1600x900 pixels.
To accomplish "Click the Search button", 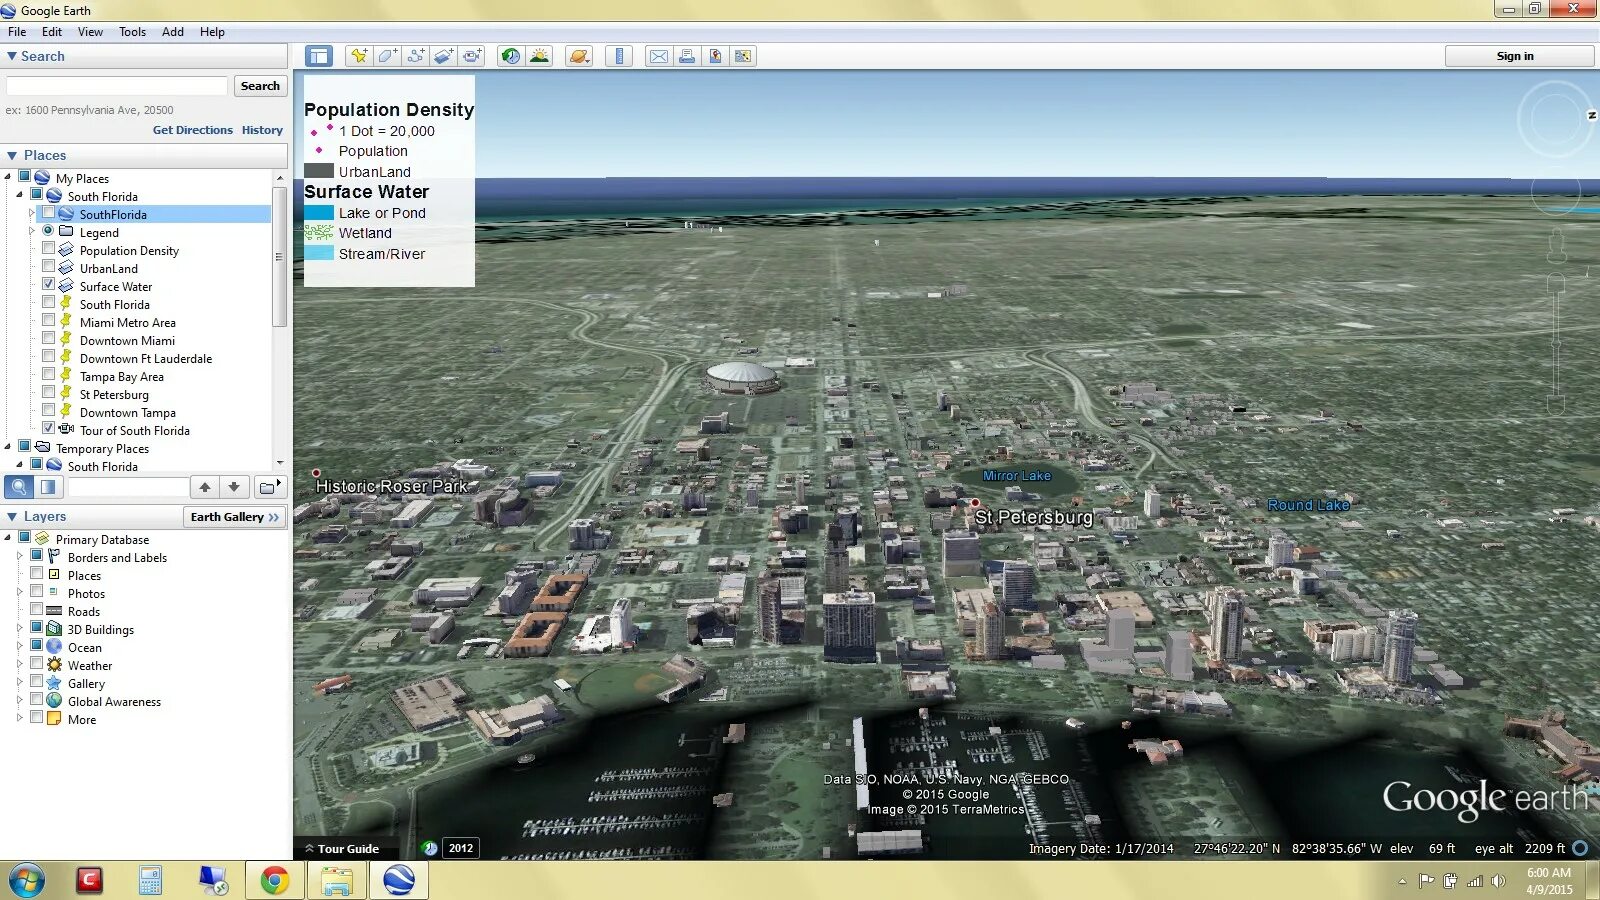I will coord(260,86).
